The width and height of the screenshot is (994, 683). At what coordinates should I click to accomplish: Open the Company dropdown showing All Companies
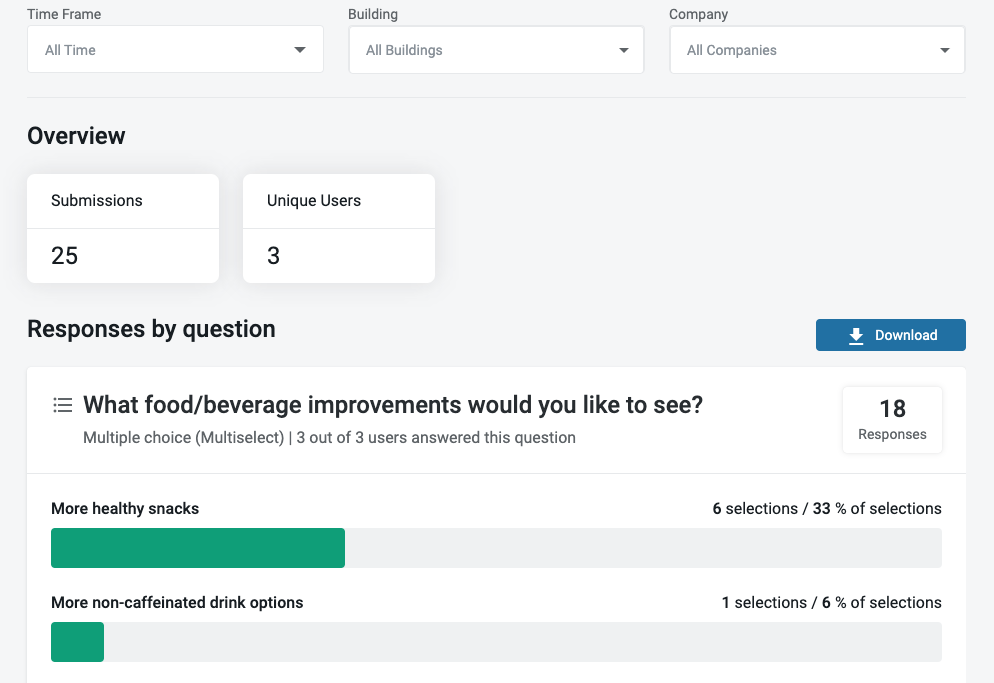pos(816,50)
